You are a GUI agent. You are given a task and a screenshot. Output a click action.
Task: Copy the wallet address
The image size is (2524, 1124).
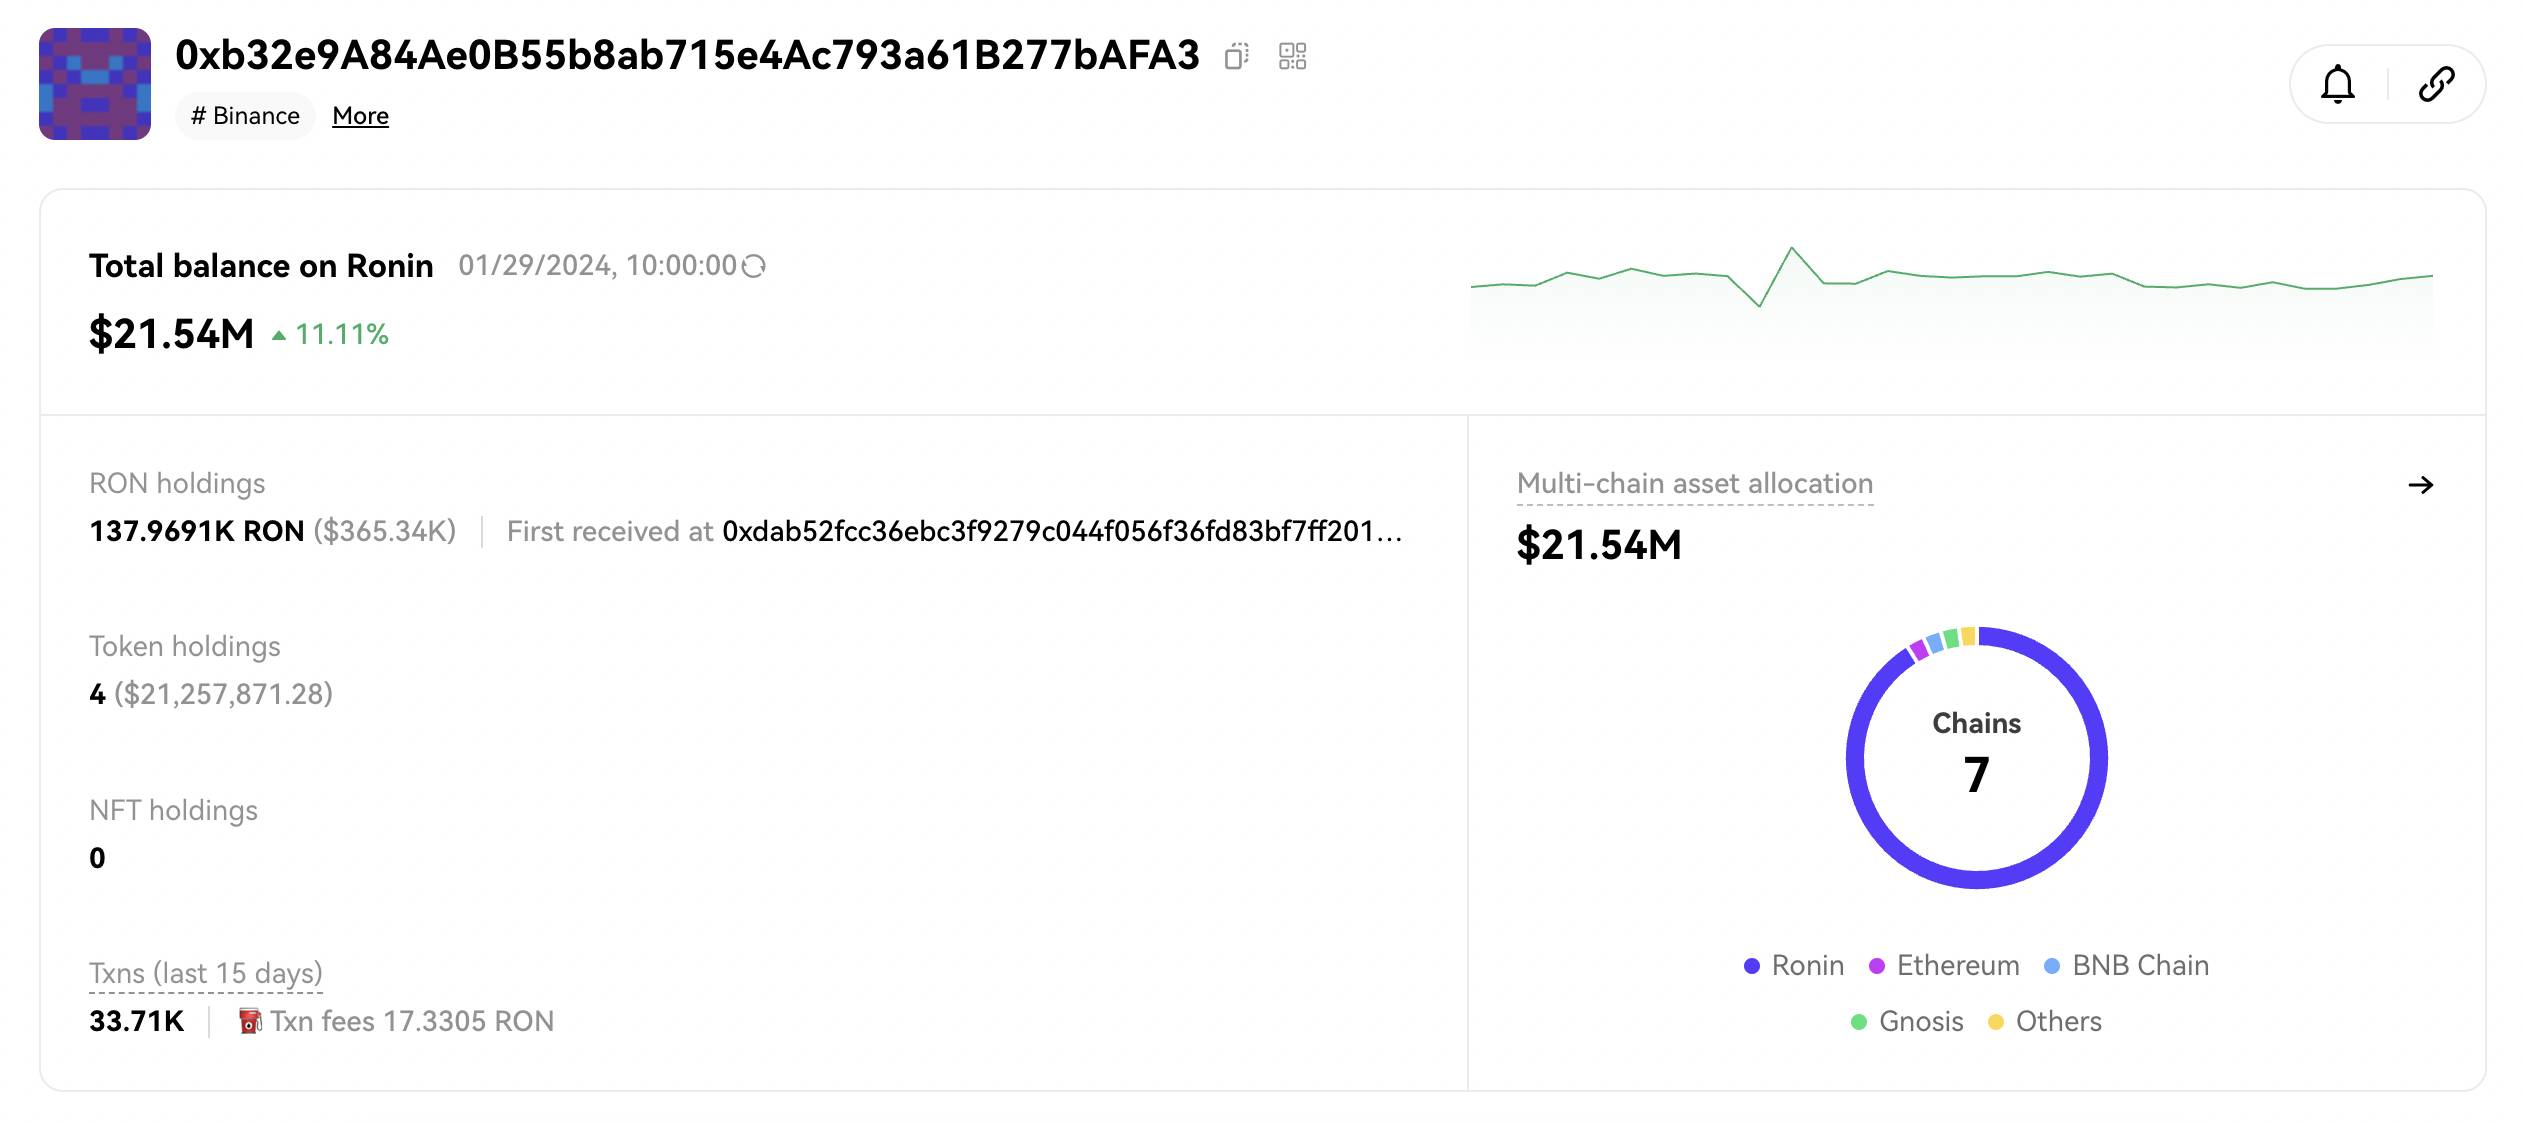[x=1237, y=56]
